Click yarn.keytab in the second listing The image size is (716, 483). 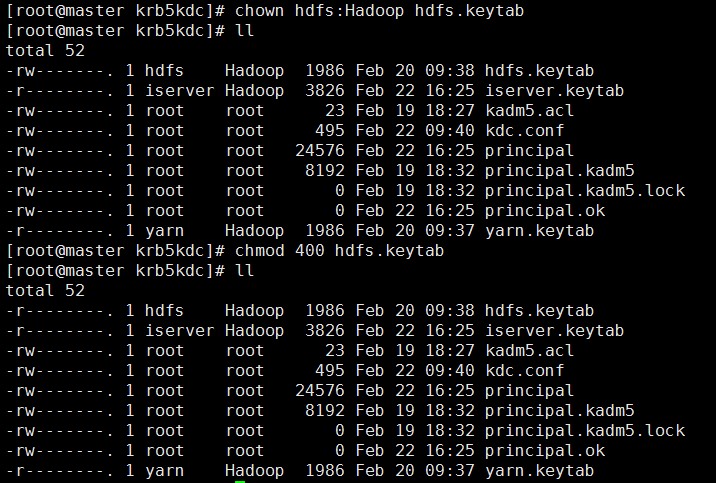[539, 471]
